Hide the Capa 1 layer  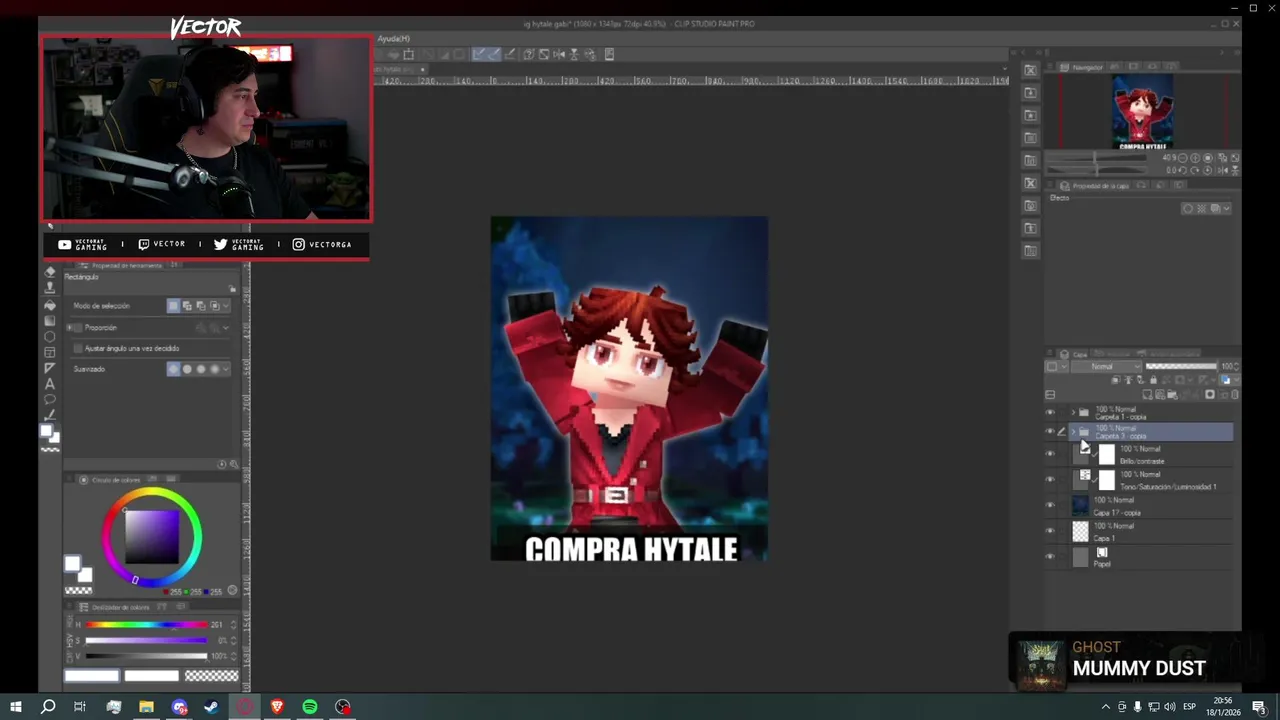click(1050, 531)
